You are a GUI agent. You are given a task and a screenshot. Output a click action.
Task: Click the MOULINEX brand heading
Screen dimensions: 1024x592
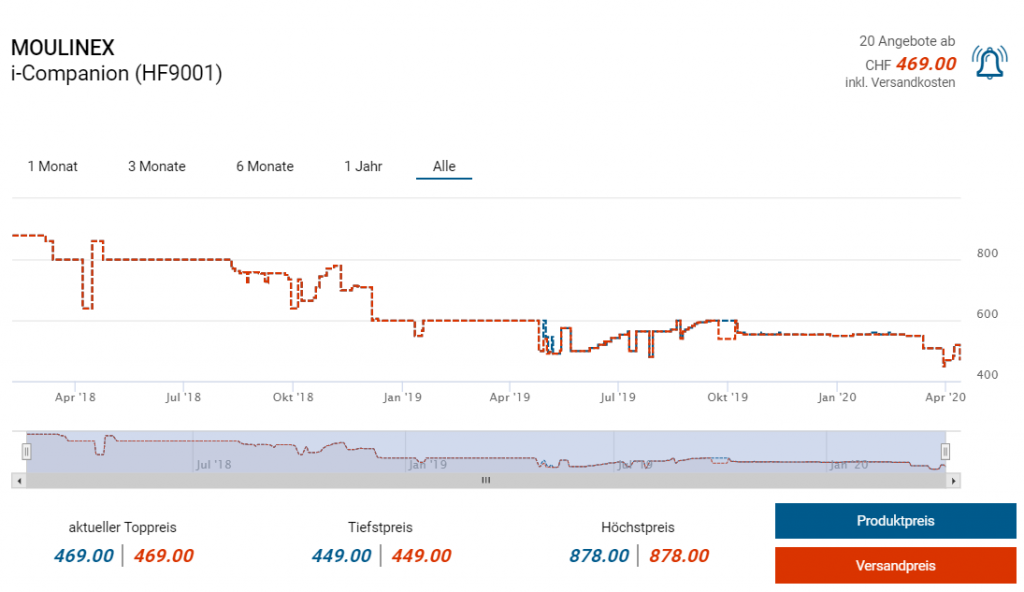click(x=62, y=48)
